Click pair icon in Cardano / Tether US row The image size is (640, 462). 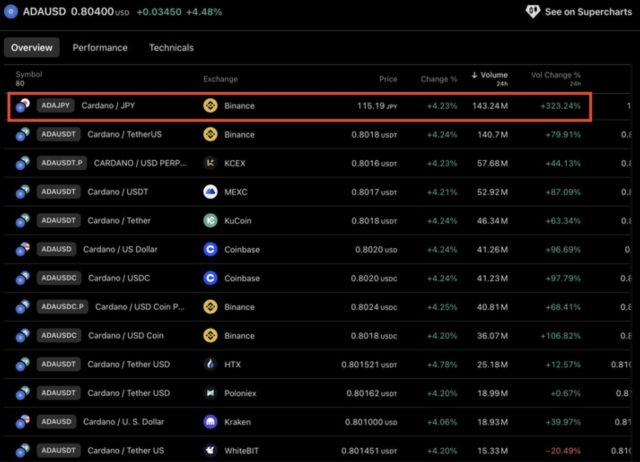pyautogui.click(x=23, y=451)
